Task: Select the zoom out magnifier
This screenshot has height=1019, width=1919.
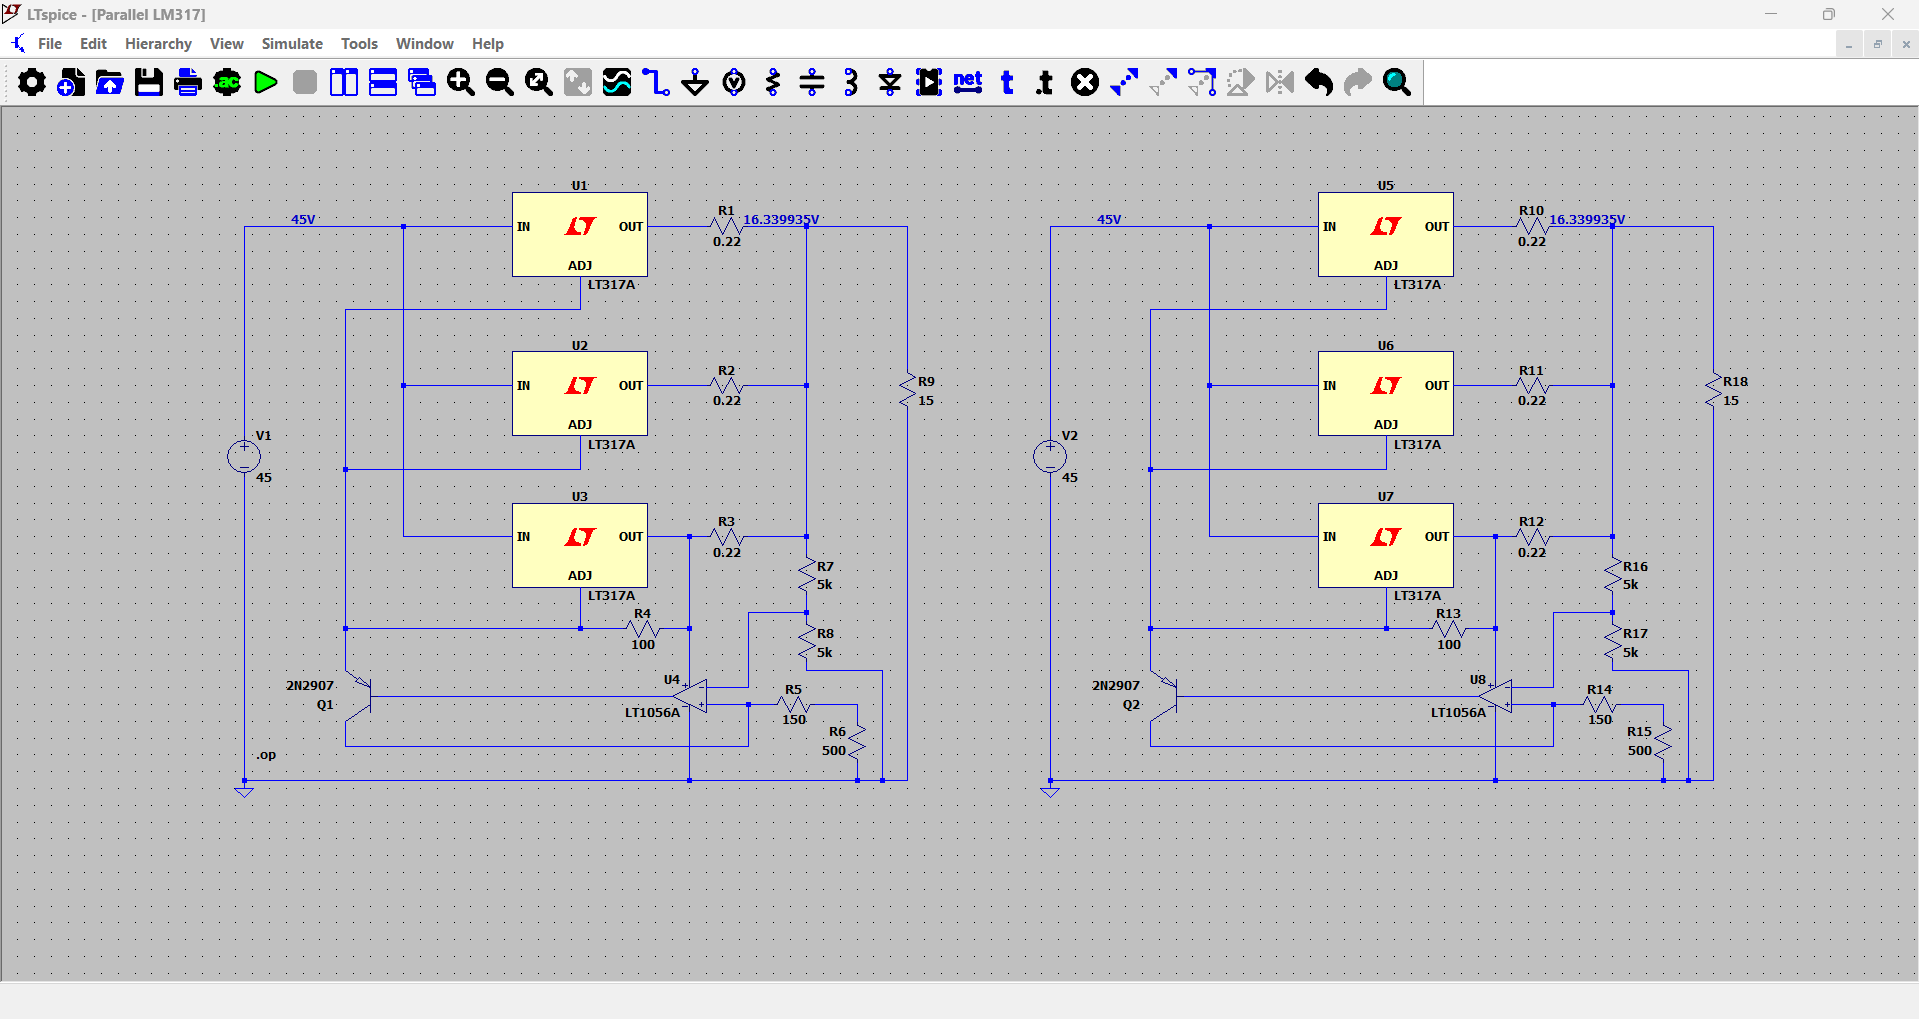Action: (x=500, y=82)
